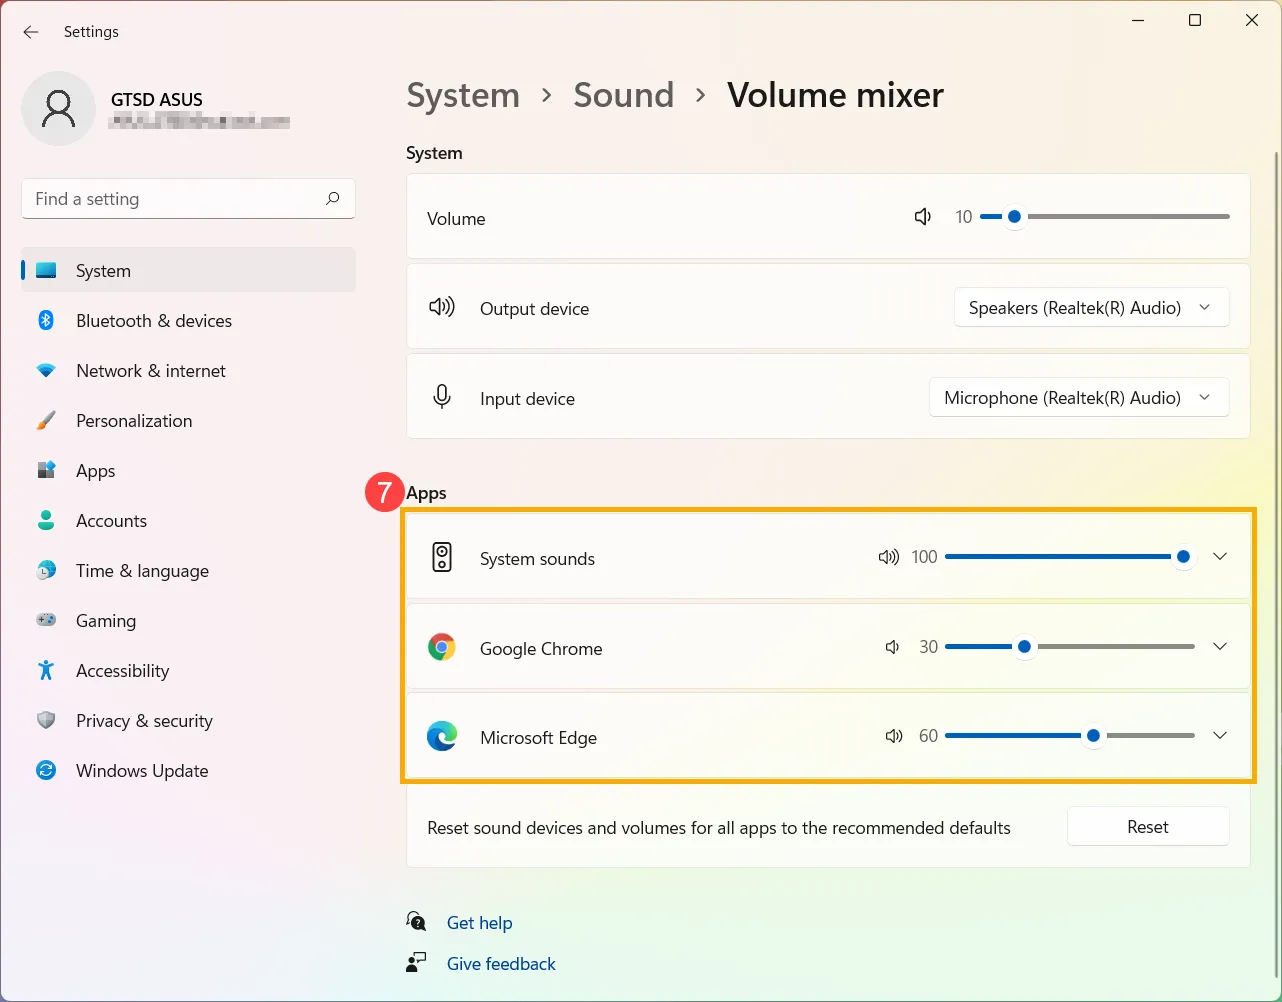Expand Microsoft Edge volume options

pos(1219,735)
